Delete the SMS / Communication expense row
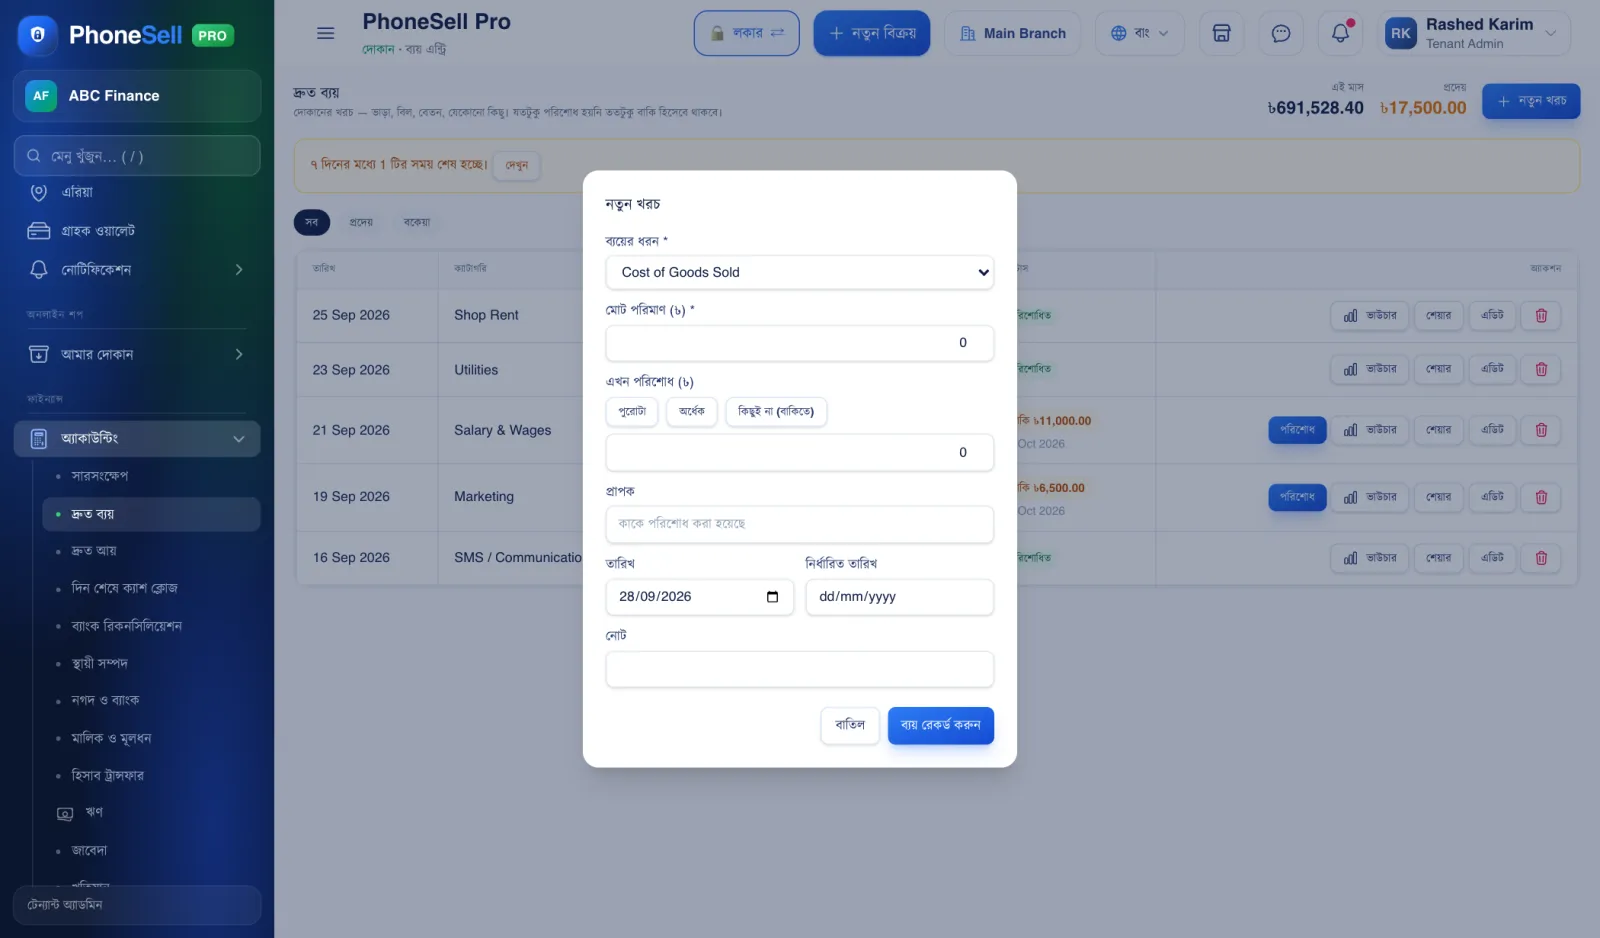1600x938 pixels. 1541,558
